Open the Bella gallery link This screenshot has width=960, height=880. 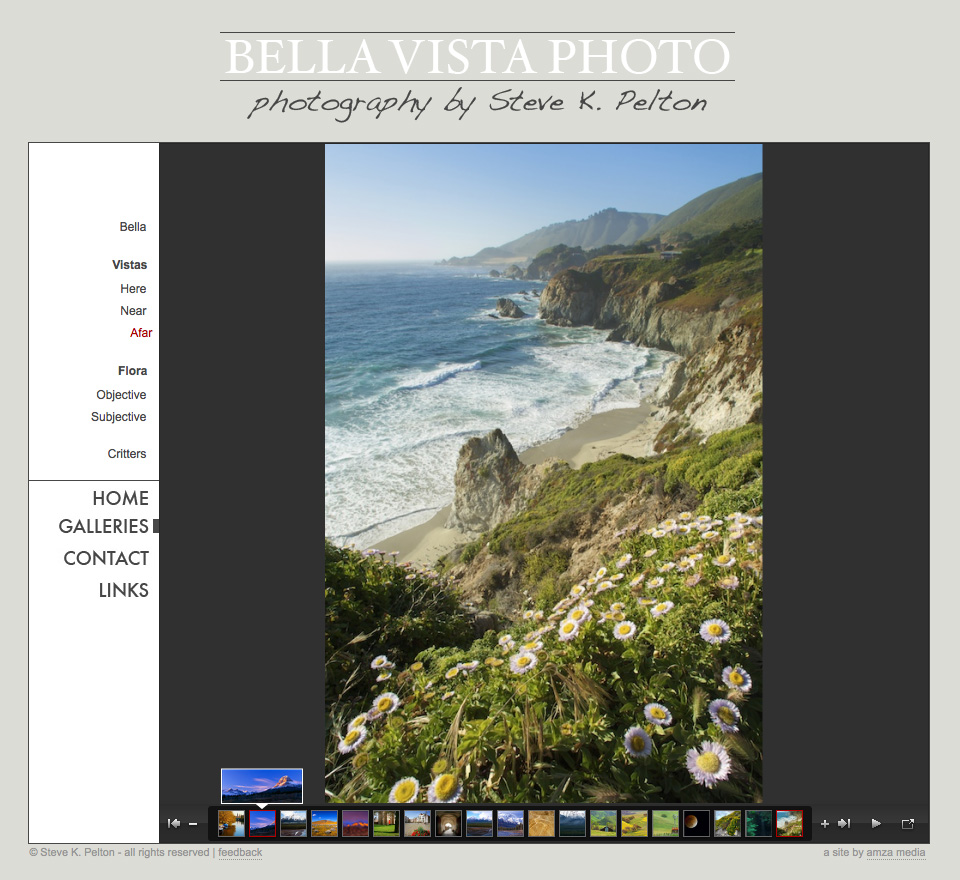133,227
